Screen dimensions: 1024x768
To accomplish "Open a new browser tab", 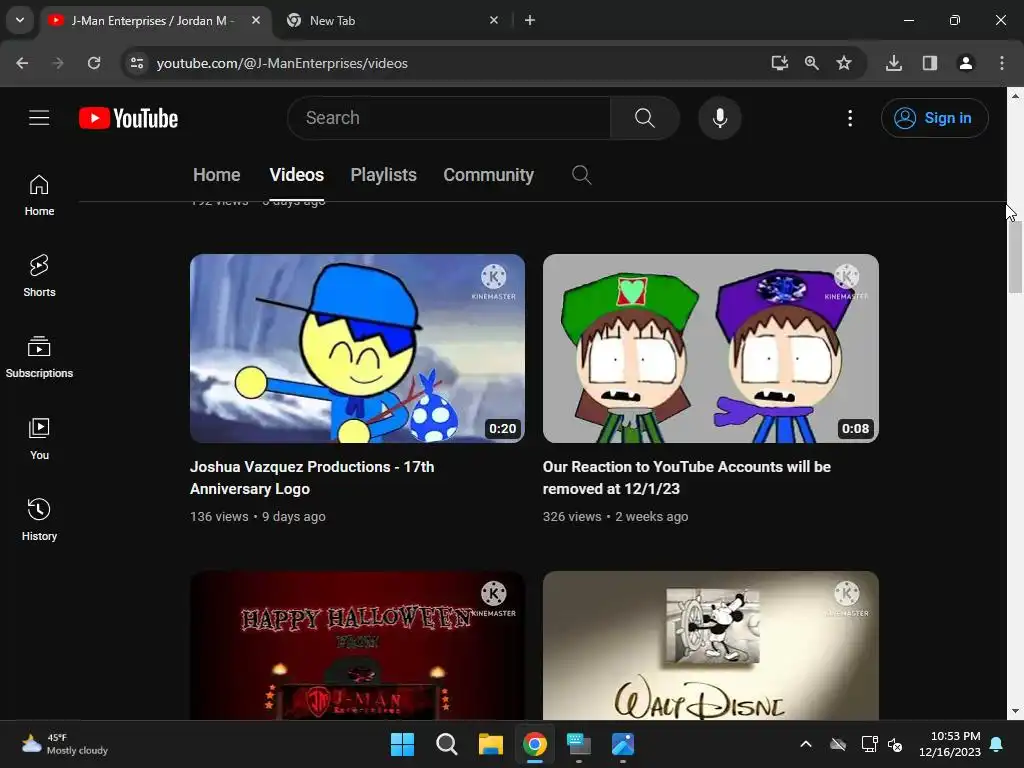I will pos(530,20).
